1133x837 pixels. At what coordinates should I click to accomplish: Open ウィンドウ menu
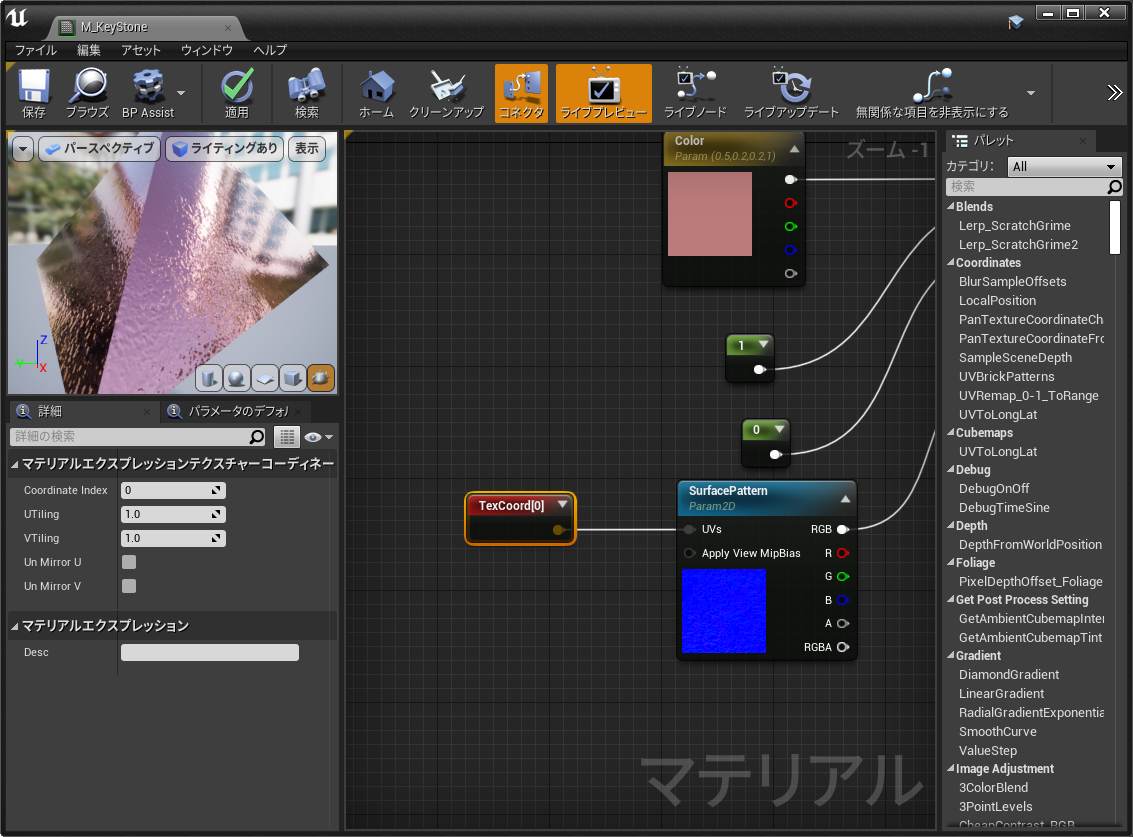tap(207, 50)
